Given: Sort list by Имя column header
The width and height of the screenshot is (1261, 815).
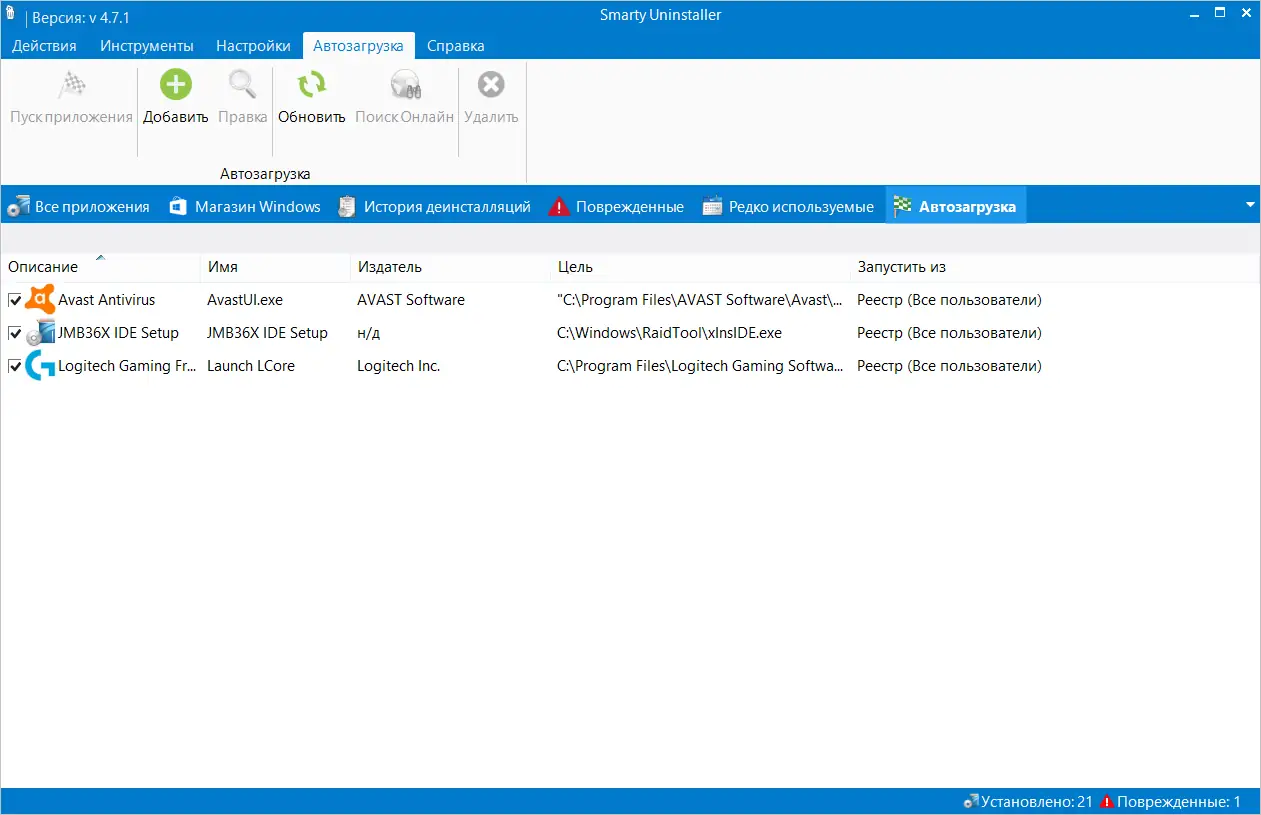Looking at the screenshot, I should [x=276, y=267].
